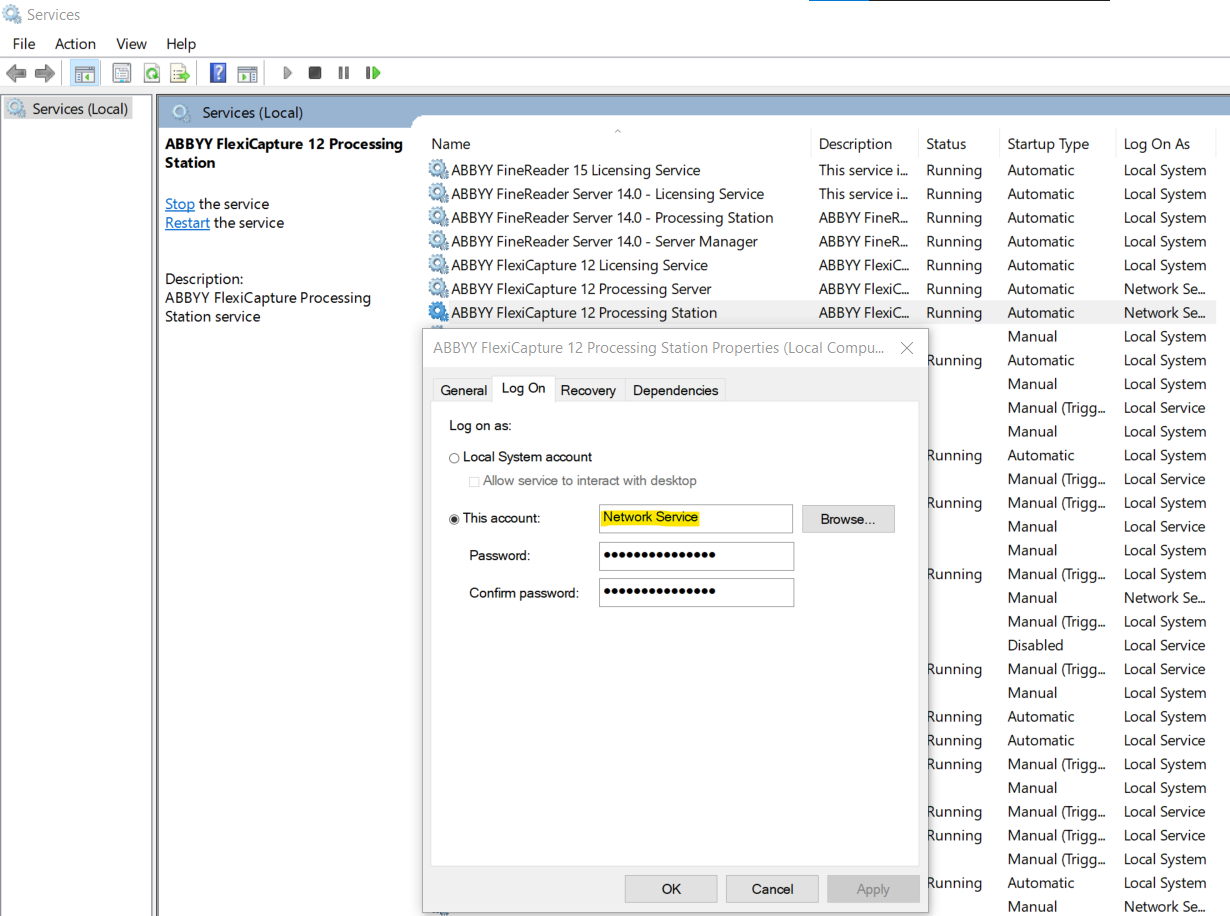The image size is (1230, 916).
Task: Click the Password field
Action: coord(696,556)
